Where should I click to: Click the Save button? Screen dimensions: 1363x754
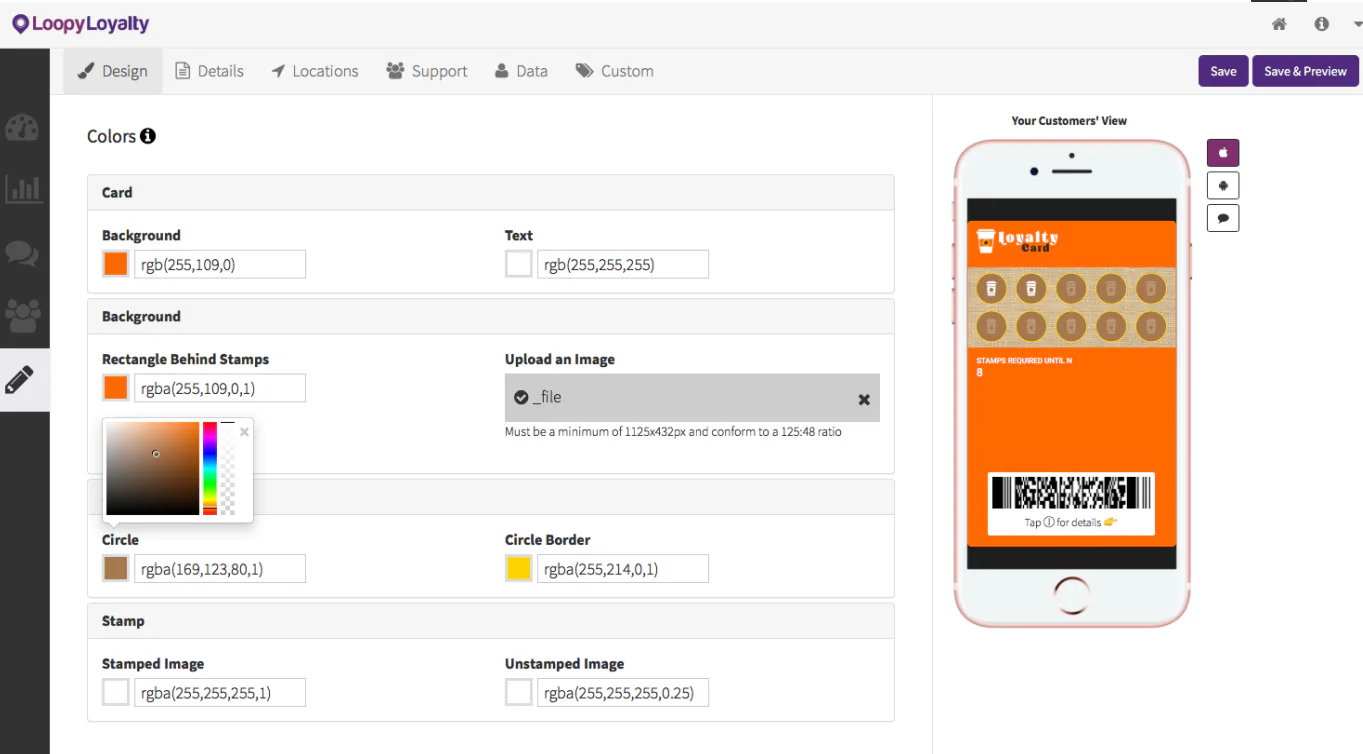tap(1223, 71)
